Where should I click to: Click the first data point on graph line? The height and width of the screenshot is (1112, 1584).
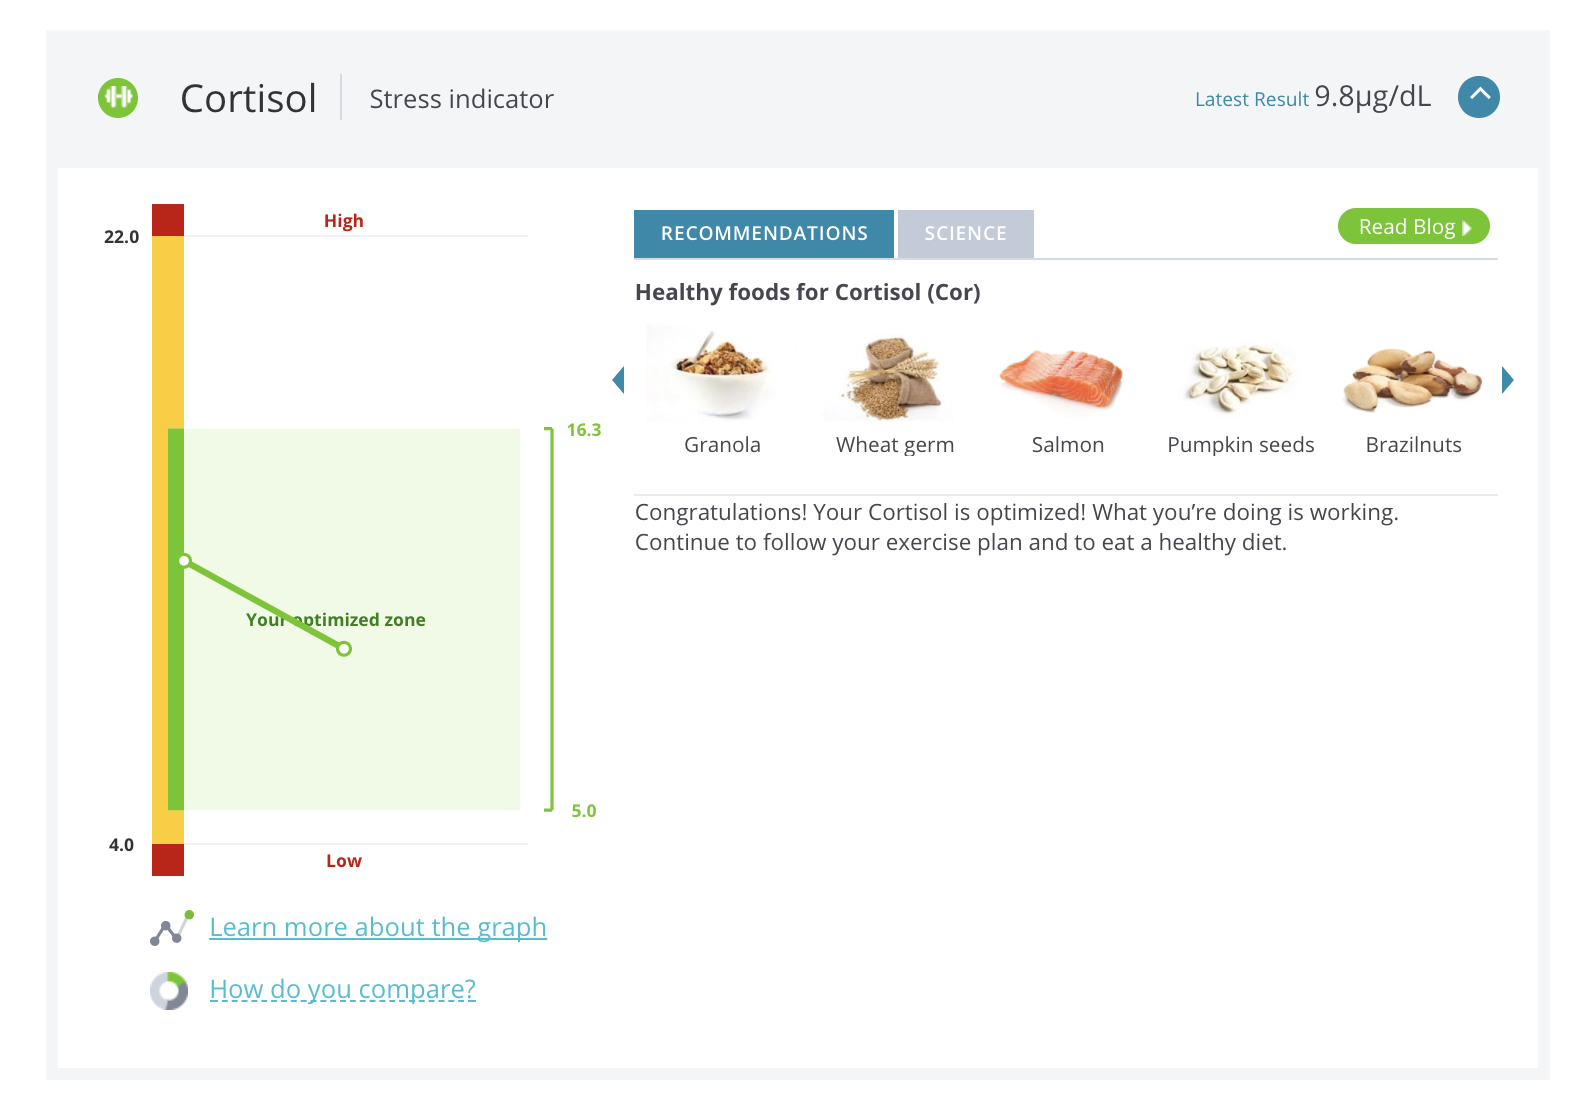pos(185,561)
